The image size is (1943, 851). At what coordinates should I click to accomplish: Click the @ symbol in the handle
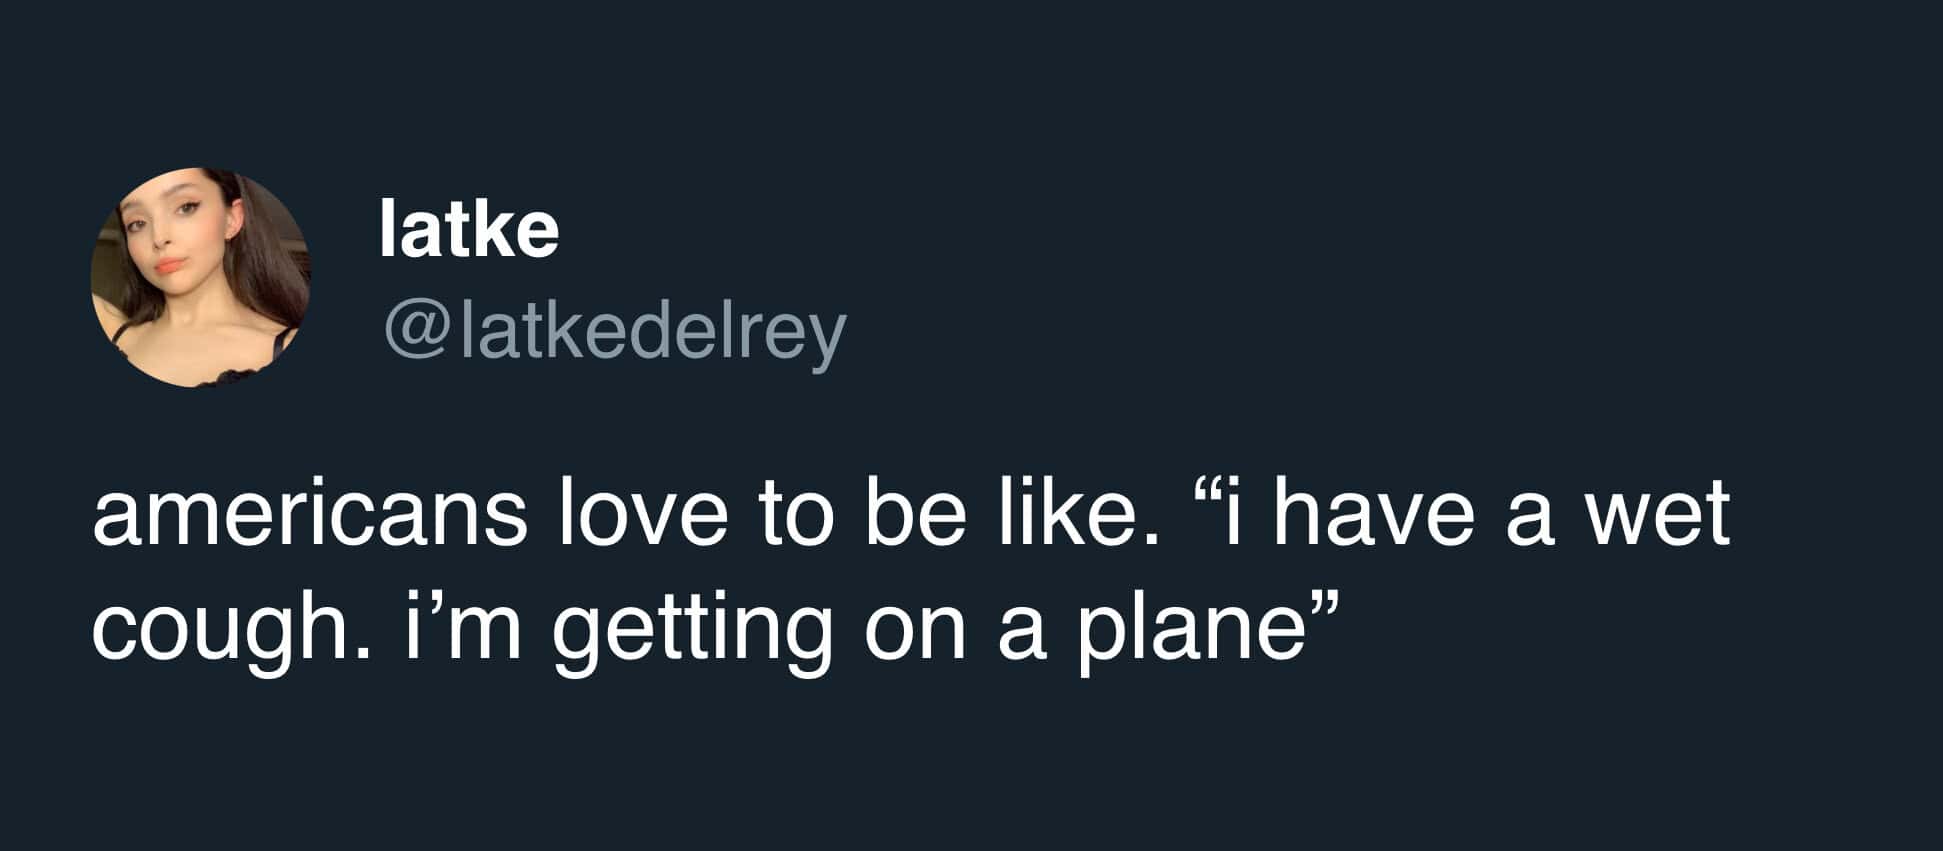(412, 333)
